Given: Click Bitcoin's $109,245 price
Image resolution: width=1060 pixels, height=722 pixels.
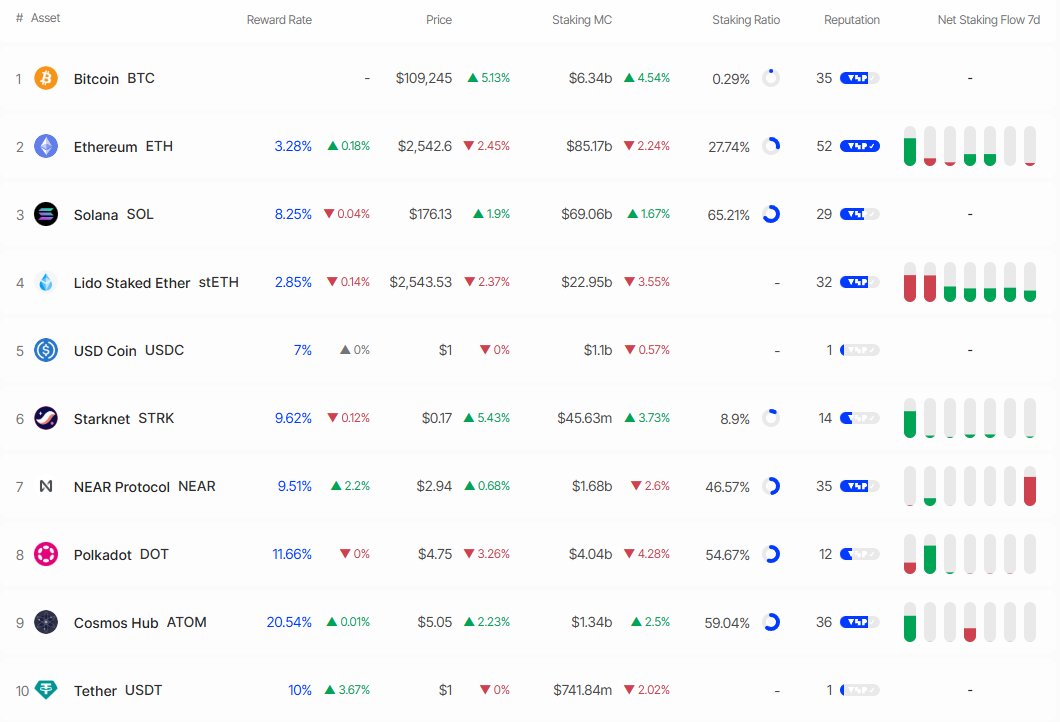Looking at the screenshot, I should point(424,78).
